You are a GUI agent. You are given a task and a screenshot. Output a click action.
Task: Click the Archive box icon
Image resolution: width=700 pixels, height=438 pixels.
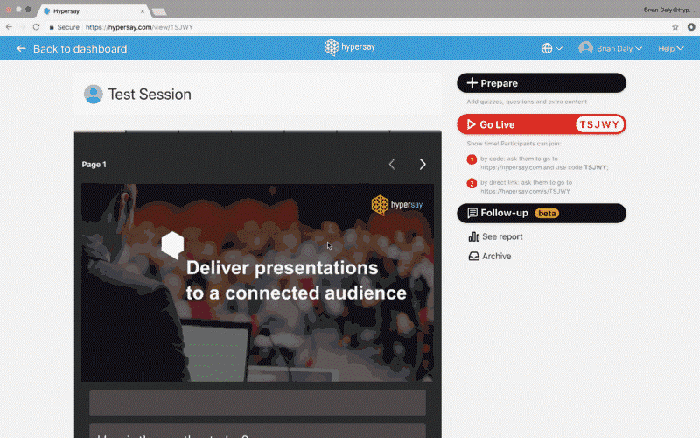tap(473, 256)
